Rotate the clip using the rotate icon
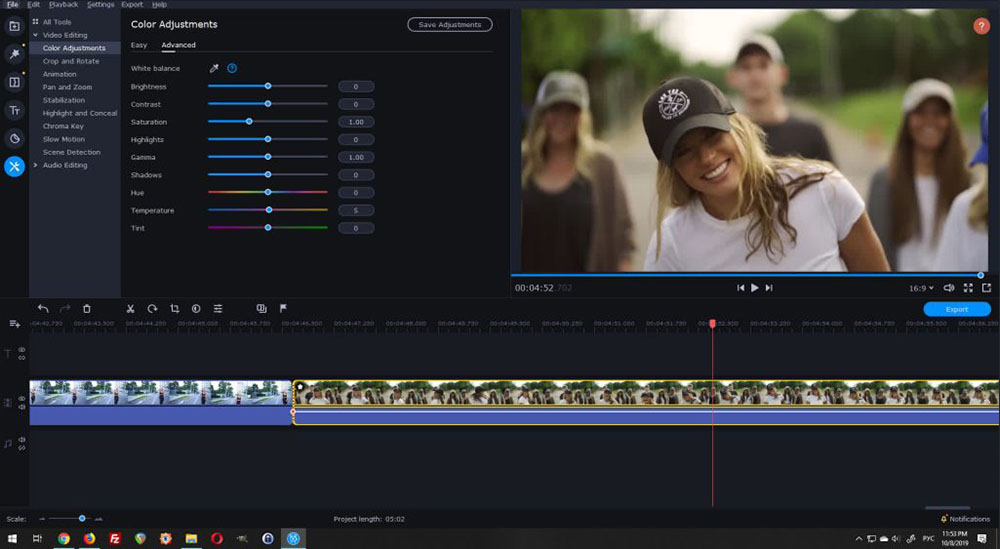1000x549 pixels. point(152,309)
